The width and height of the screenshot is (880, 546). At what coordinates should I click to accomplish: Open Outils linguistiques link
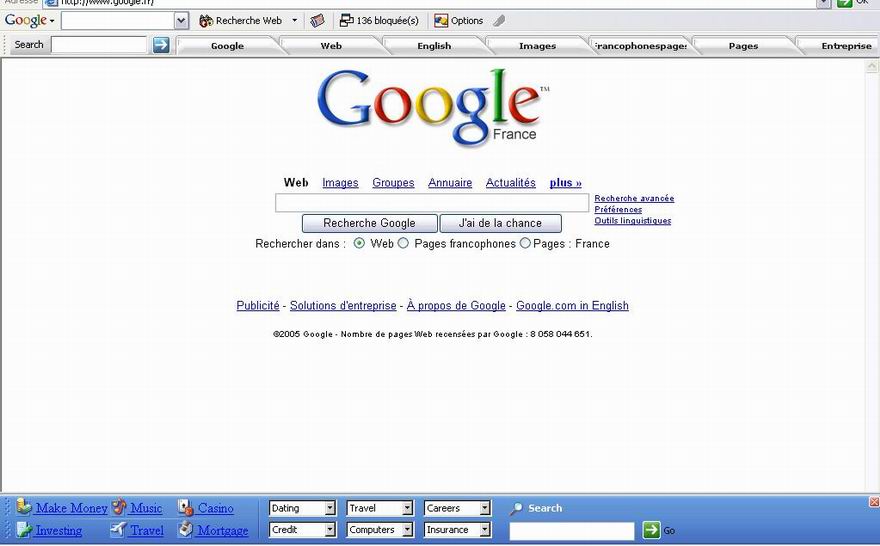click(632, 221)
